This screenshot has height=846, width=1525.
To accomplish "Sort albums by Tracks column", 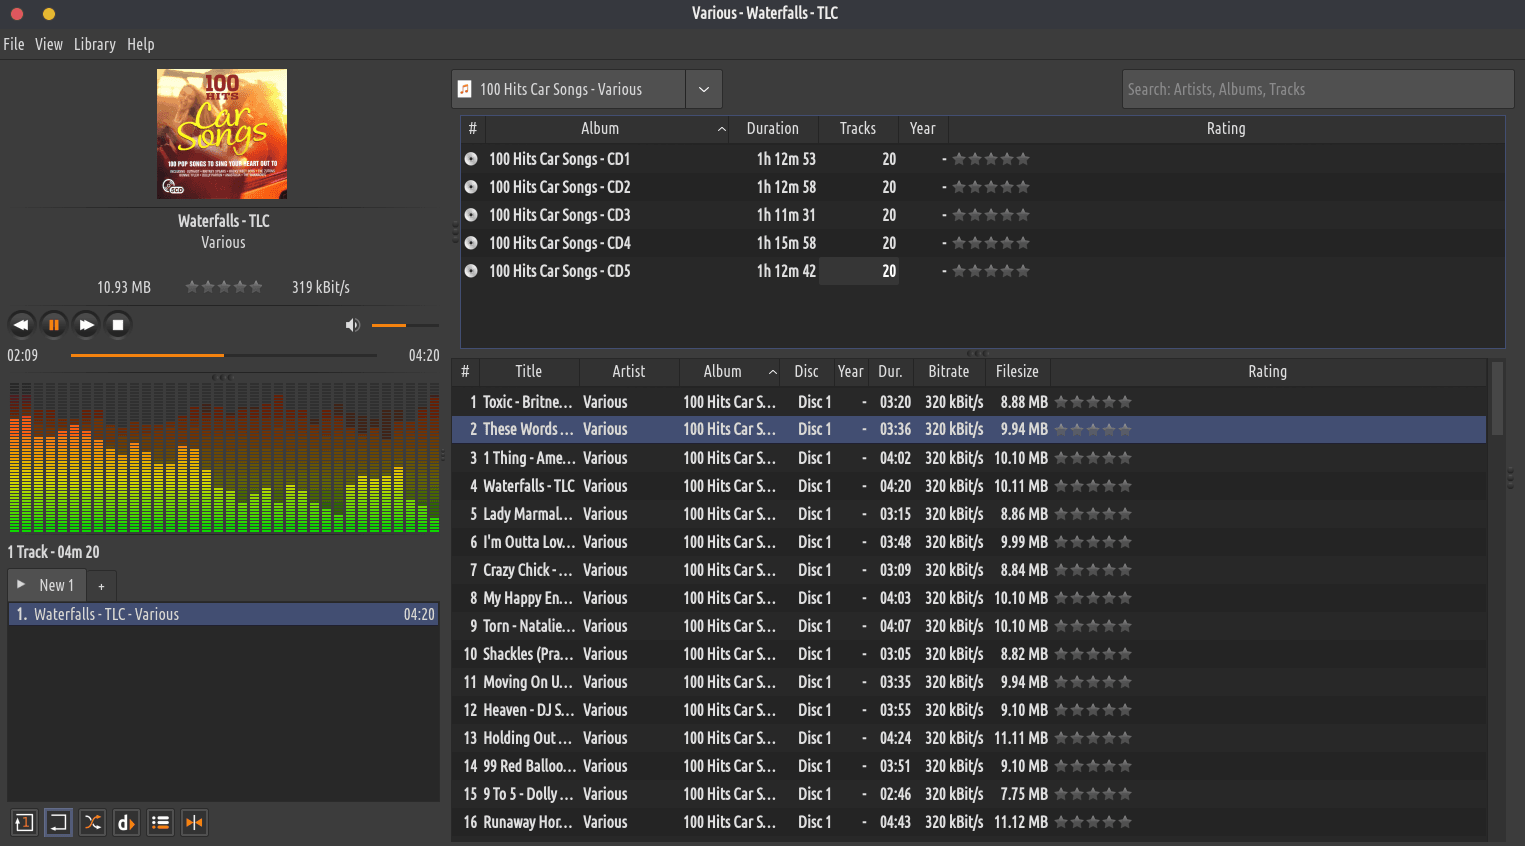I will pos(858,128).
